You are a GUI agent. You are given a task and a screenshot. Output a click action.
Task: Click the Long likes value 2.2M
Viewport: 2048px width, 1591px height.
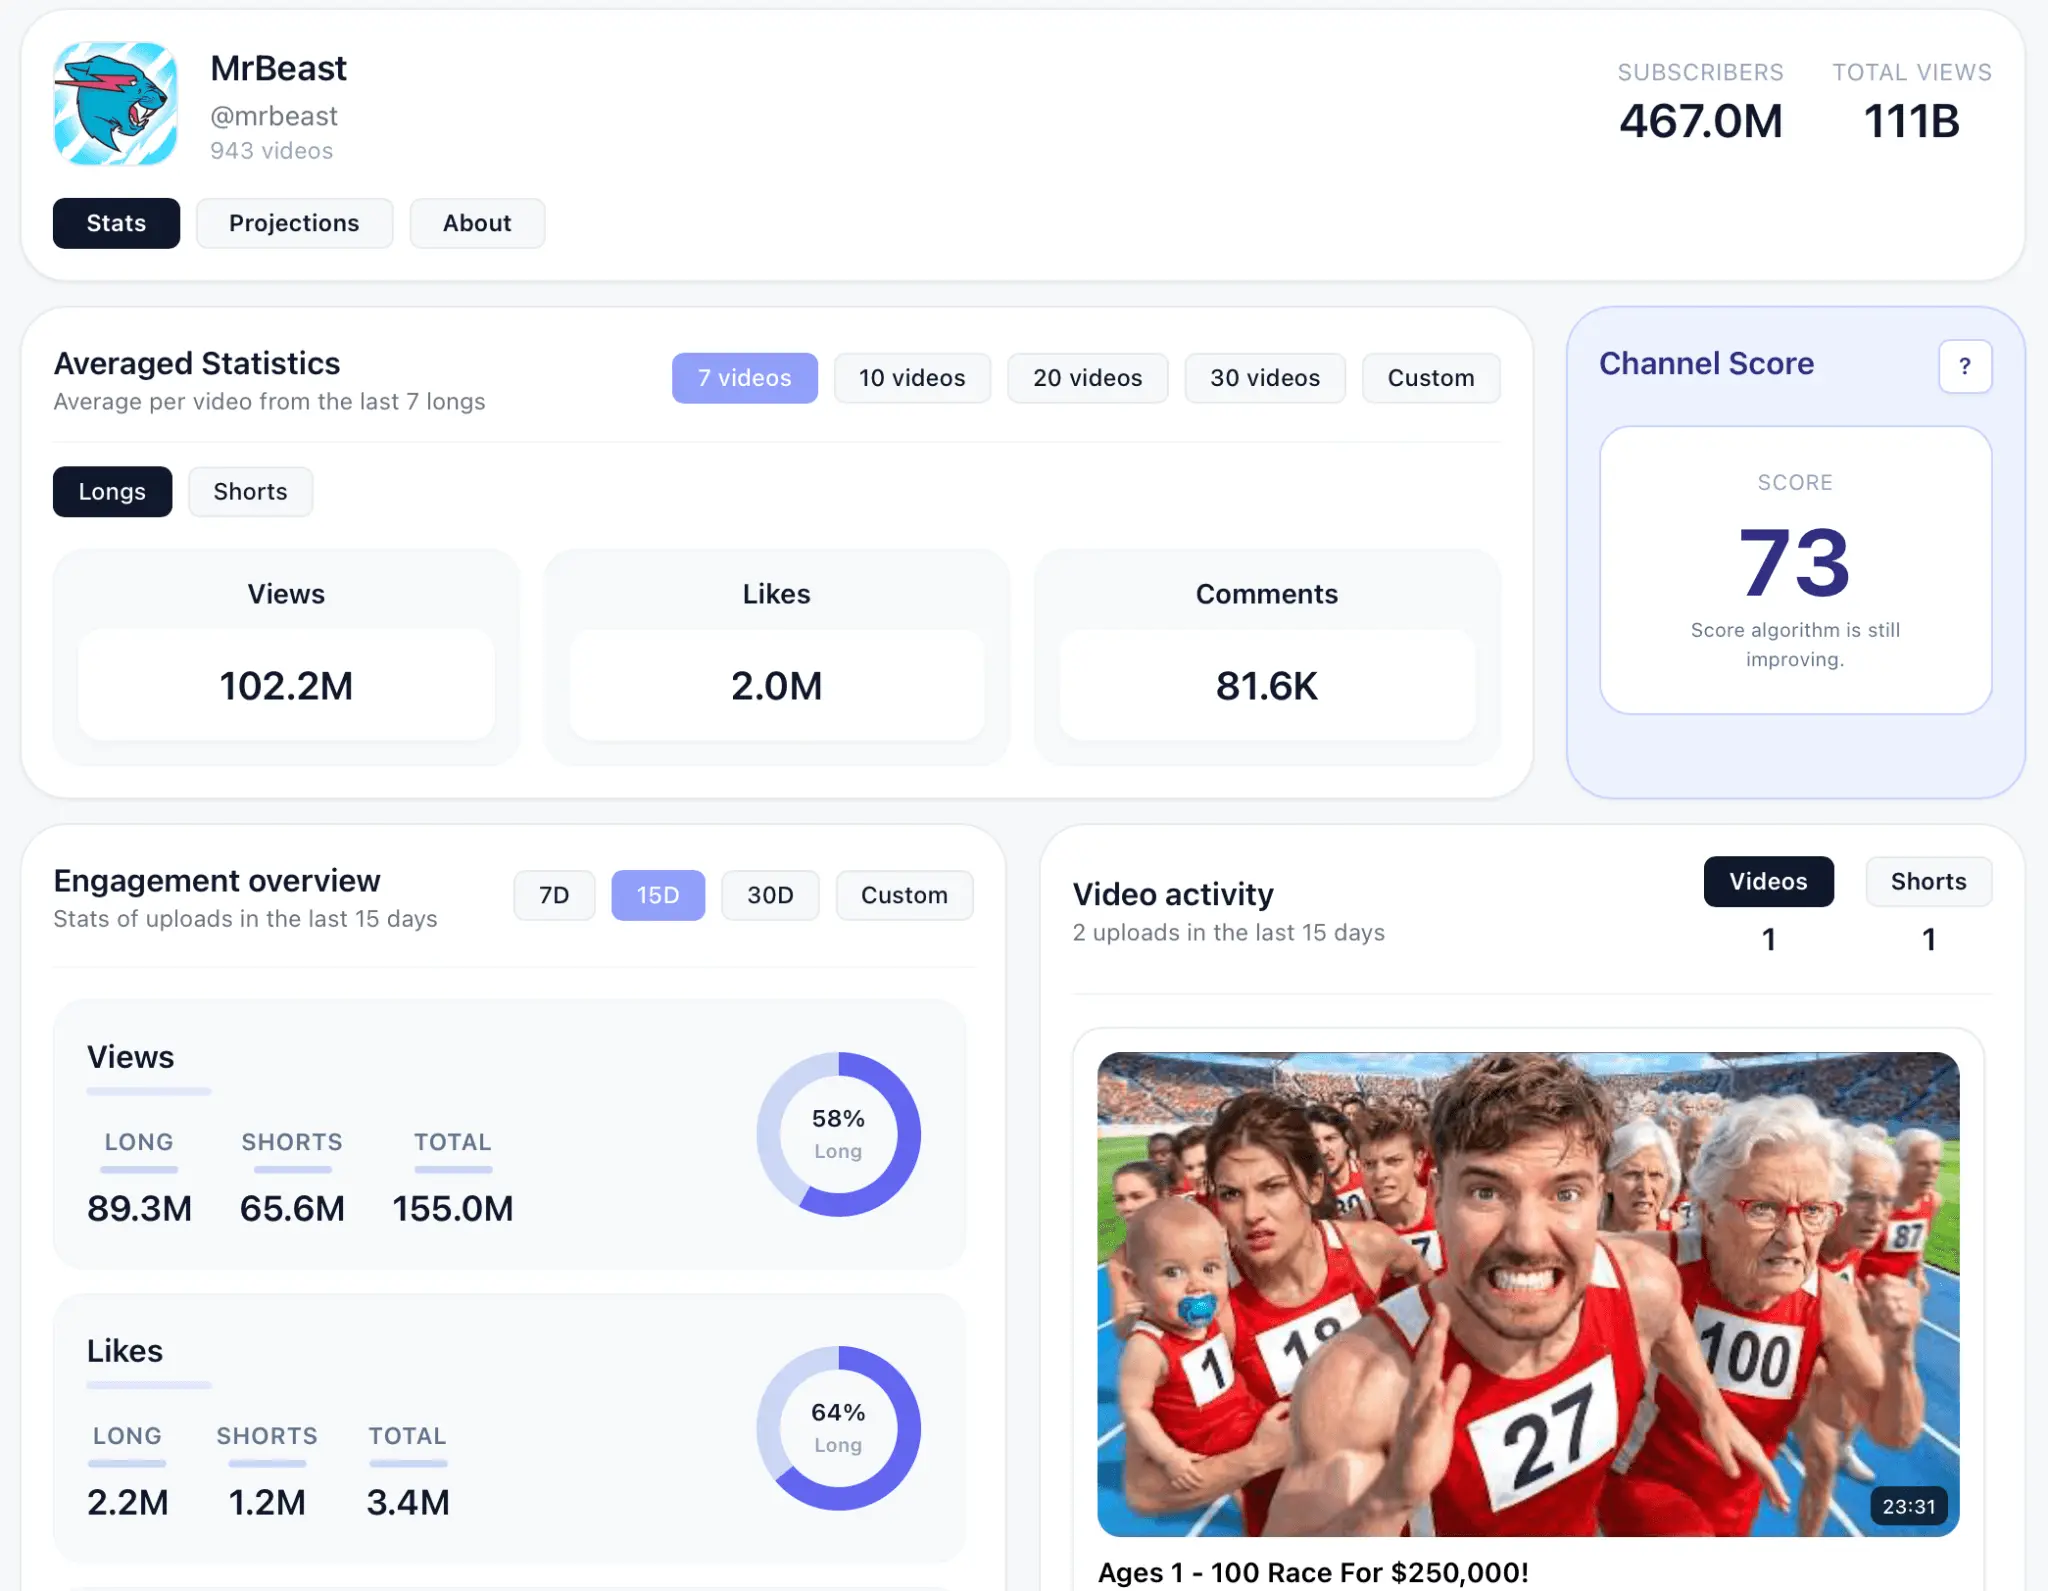[127, 1502]
